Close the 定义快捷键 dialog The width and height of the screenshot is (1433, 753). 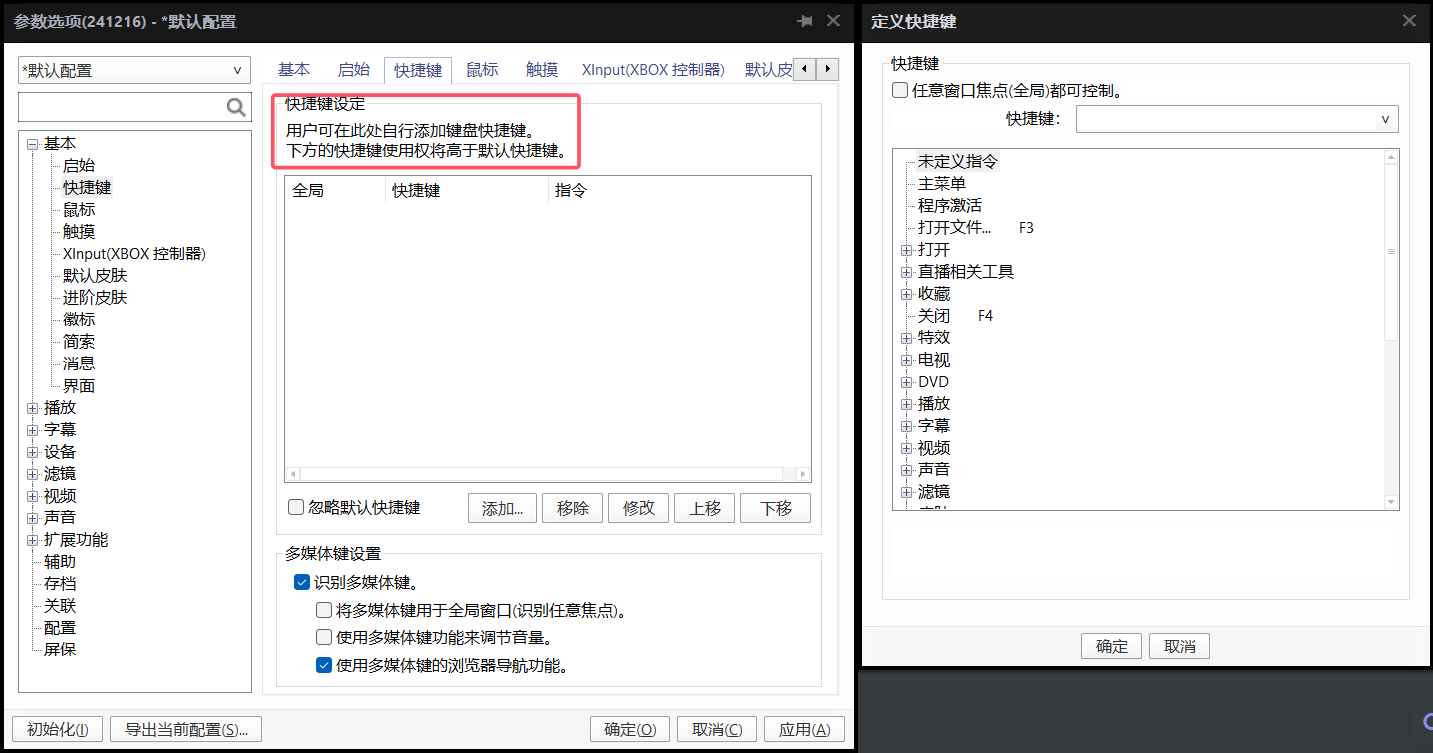[1409, 21]
